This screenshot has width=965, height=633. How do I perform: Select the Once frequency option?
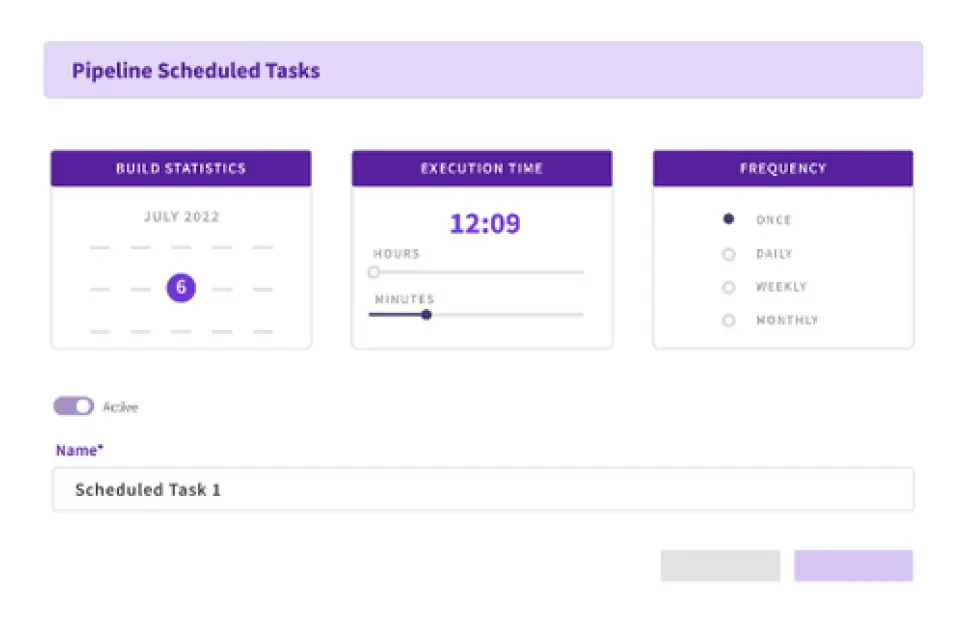click(x=729, y=220)
